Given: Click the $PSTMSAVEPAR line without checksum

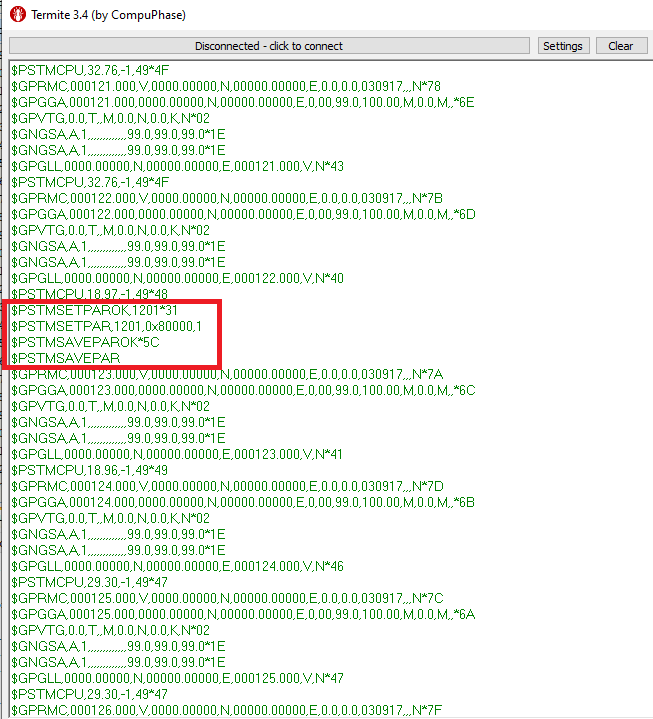Looking at the screenshot, I should [x=66, y=358].
